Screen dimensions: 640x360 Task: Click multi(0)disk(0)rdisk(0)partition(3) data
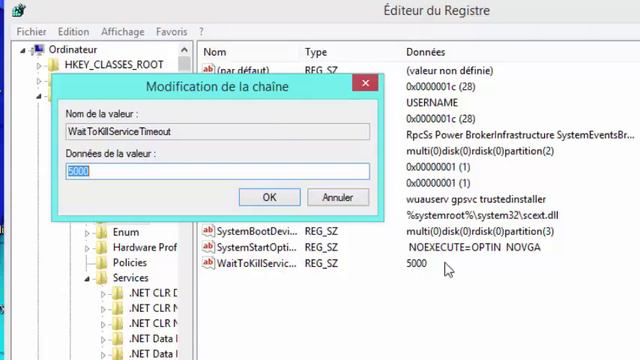pos(480,231)
